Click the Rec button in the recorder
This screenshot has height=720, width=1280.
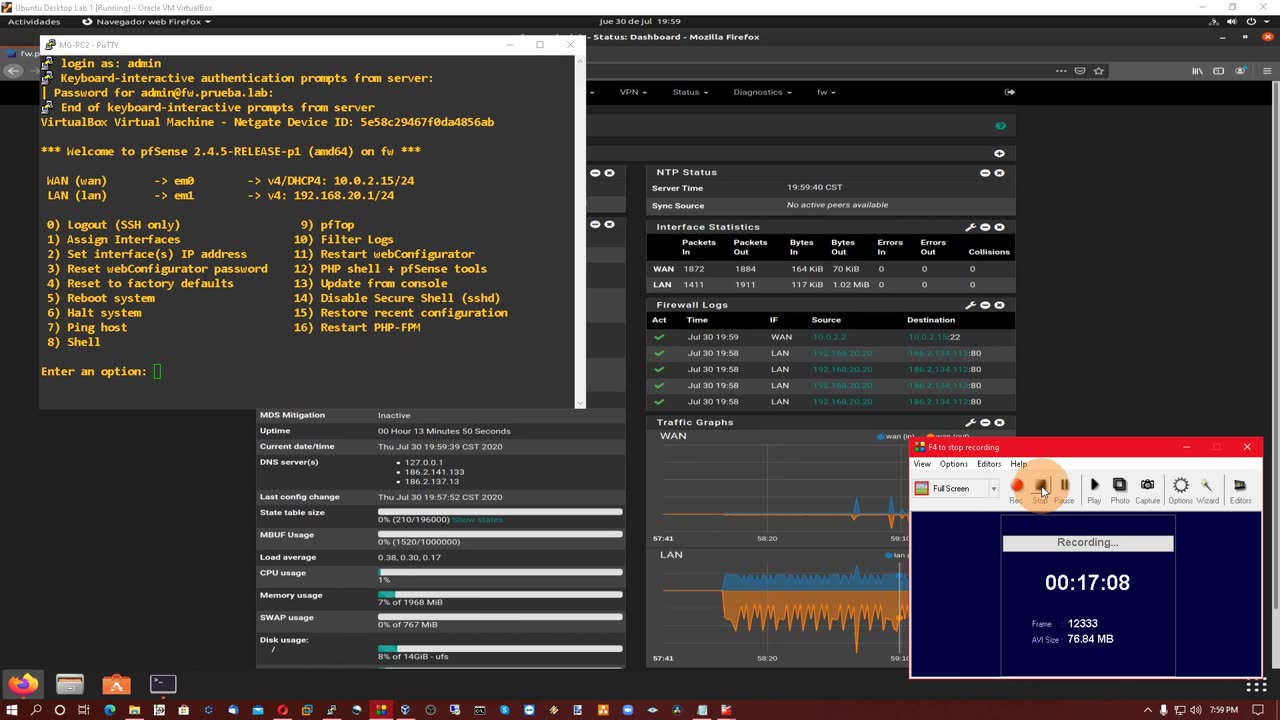pyautogui.click(x=1017, y=489)
